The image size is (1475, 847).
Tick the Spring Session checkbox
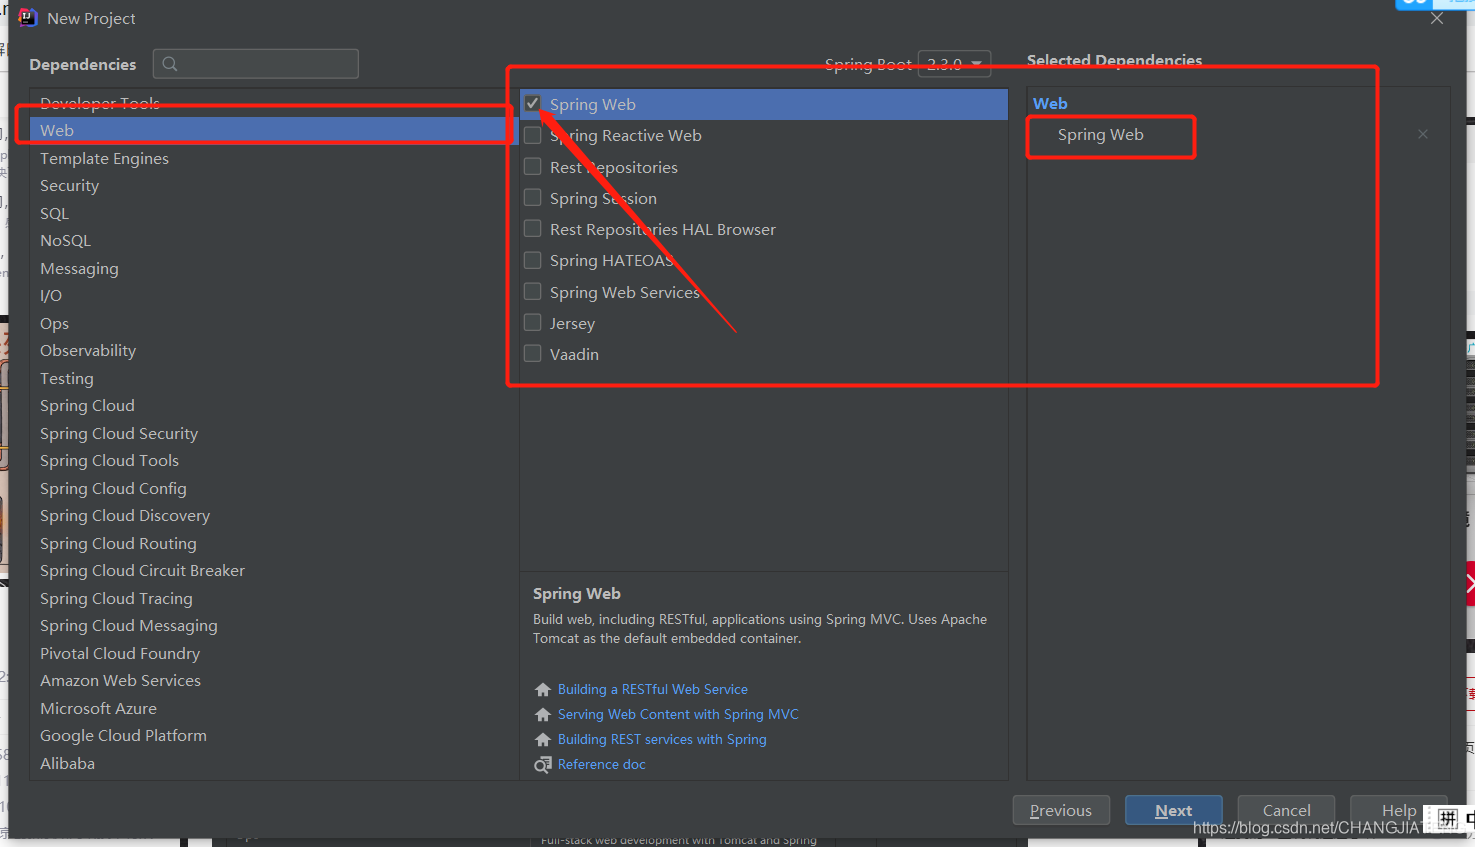click(x=533, y=197)
